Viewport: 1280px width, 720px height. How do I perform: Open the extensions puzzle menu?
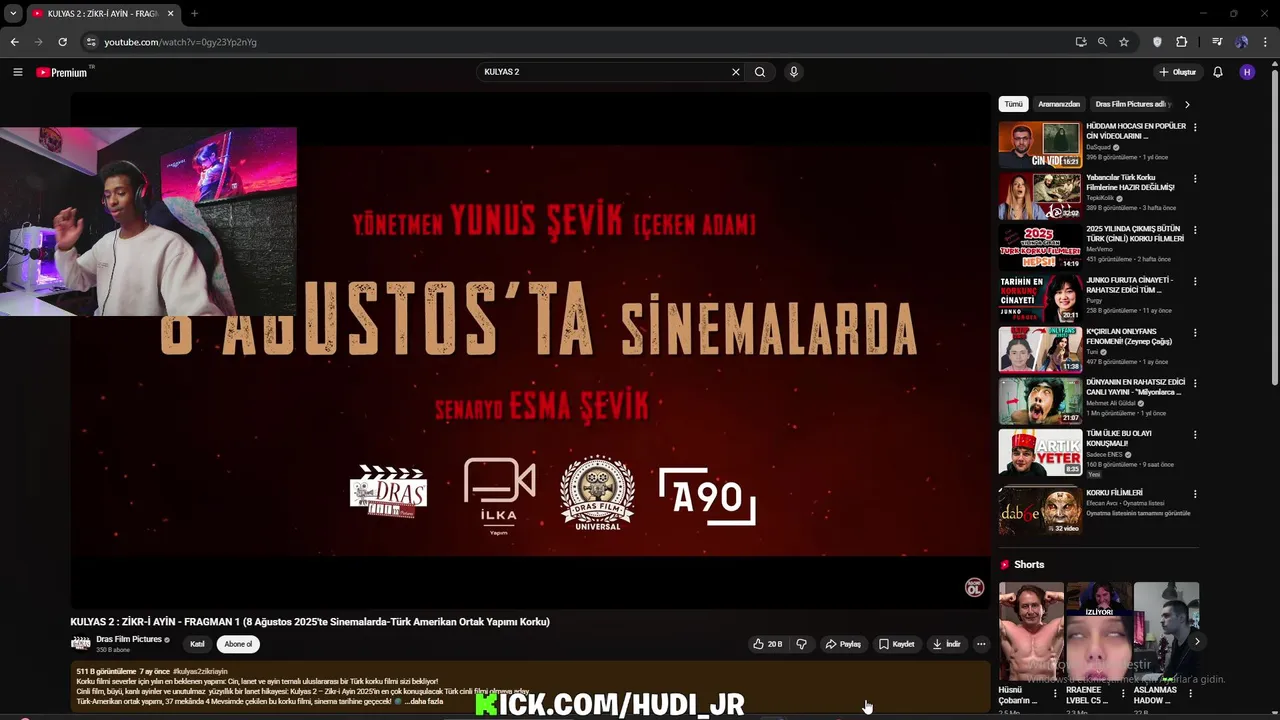pyautogui.click(x=1182, y=42)
